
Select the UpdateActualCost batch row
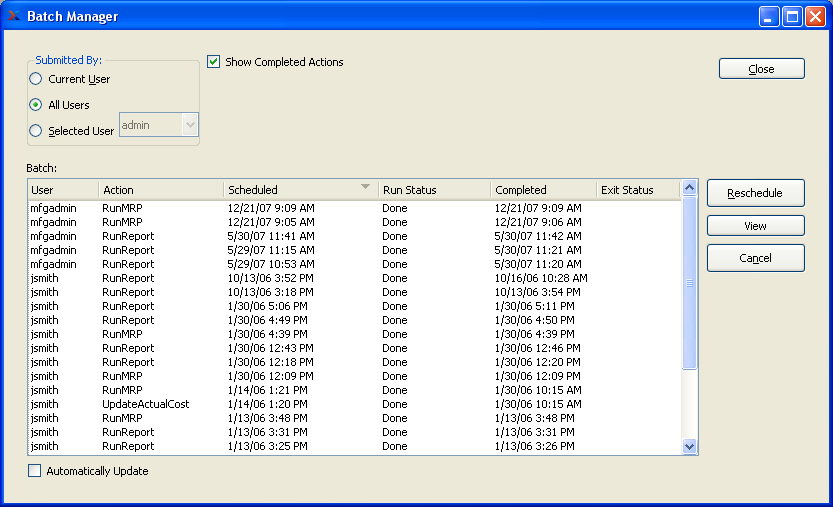(145, 404)
